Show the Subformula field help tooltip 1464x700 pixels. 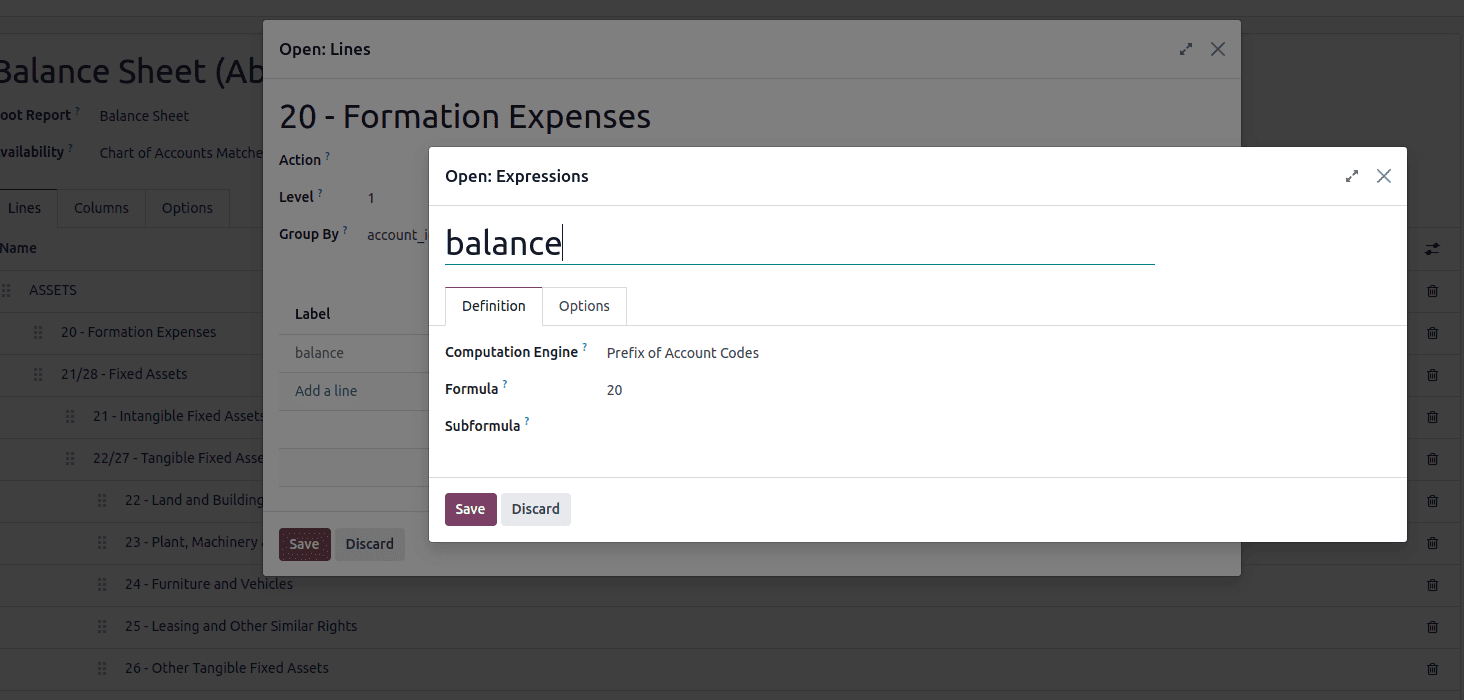(527, 421)
